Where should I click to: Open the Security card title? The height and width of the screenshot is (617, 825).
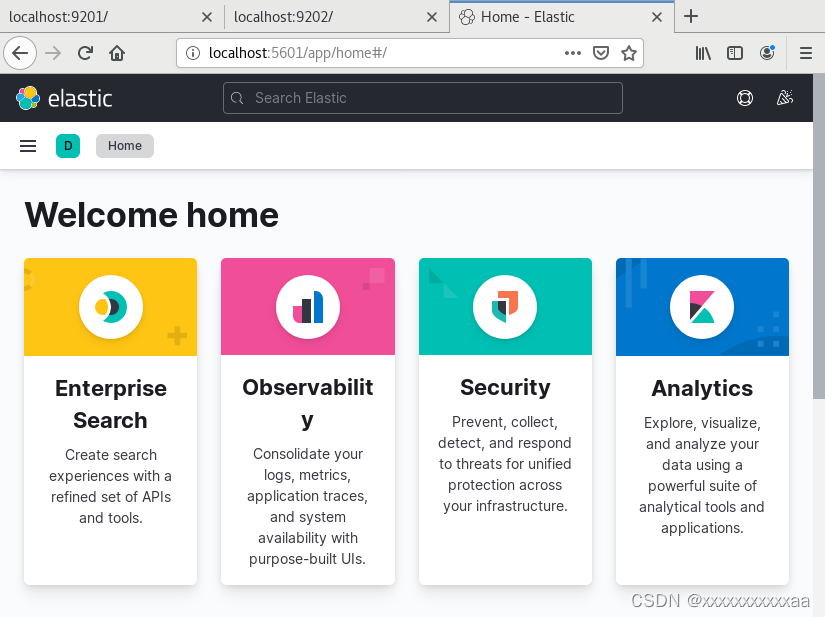[505, 387]
